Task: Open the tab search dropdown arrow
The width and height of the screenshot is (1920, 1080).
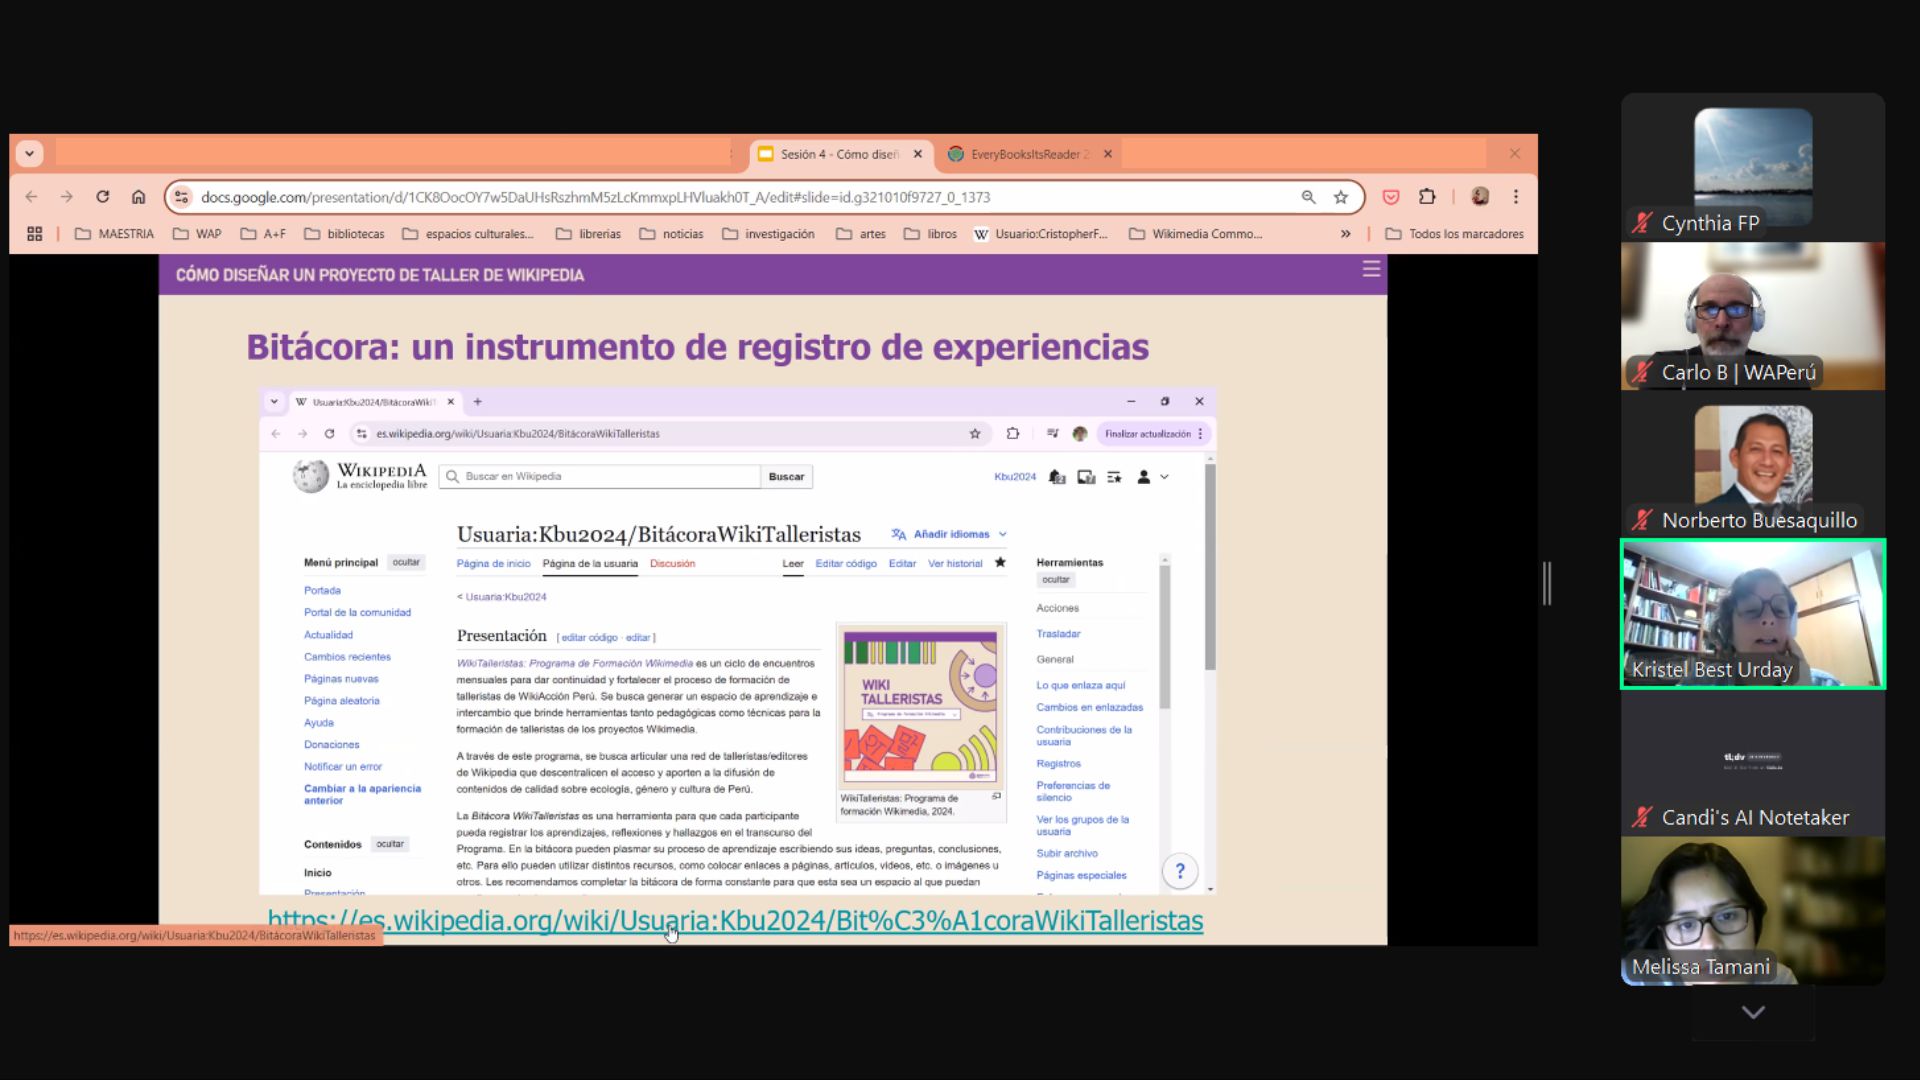Action: pyautogui.click(x=29, y=154)
